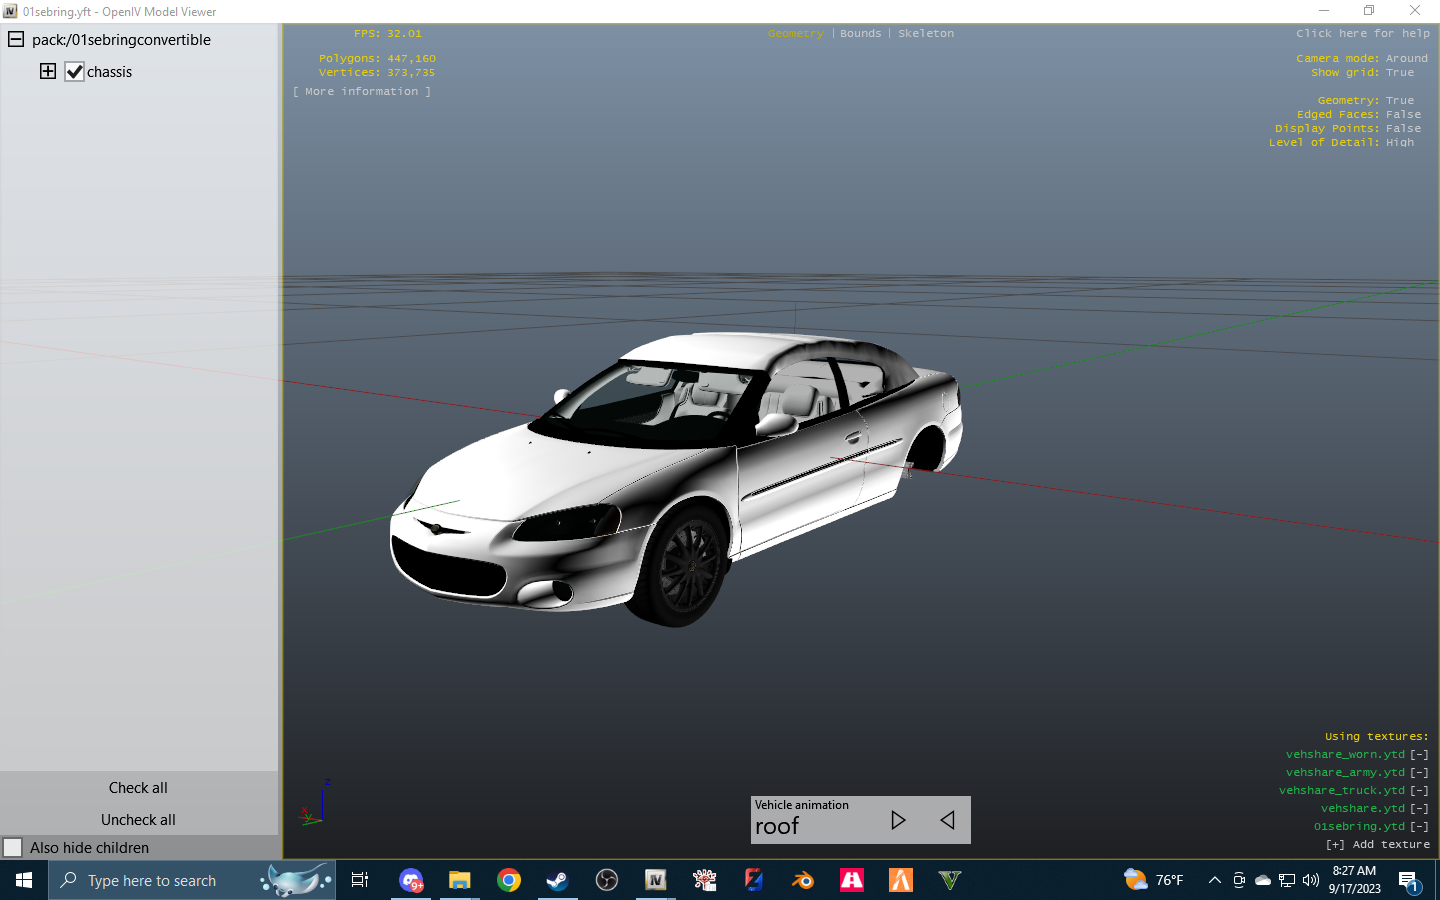Play the roof vehicle animation forward
This screenshot has width=1440, height=900.
pyautogui.click(x=897, y=820)
